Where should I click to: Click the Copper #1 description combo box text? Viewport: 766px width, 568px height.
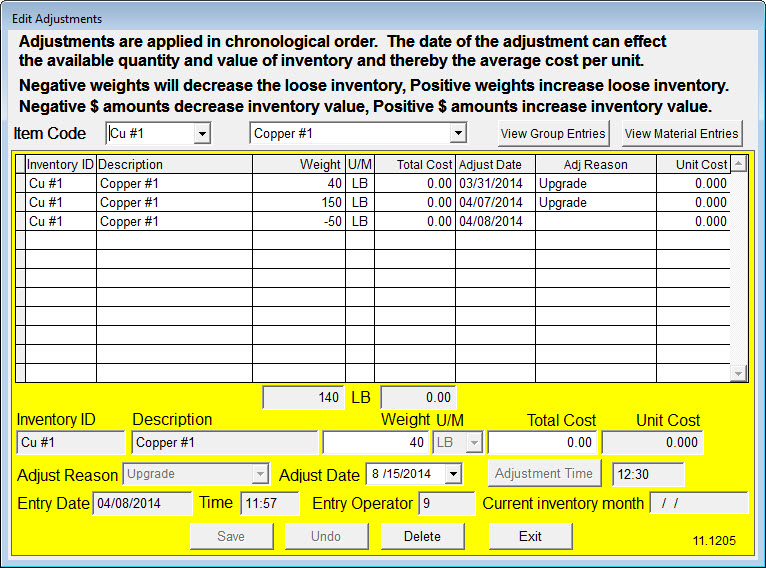283,133
